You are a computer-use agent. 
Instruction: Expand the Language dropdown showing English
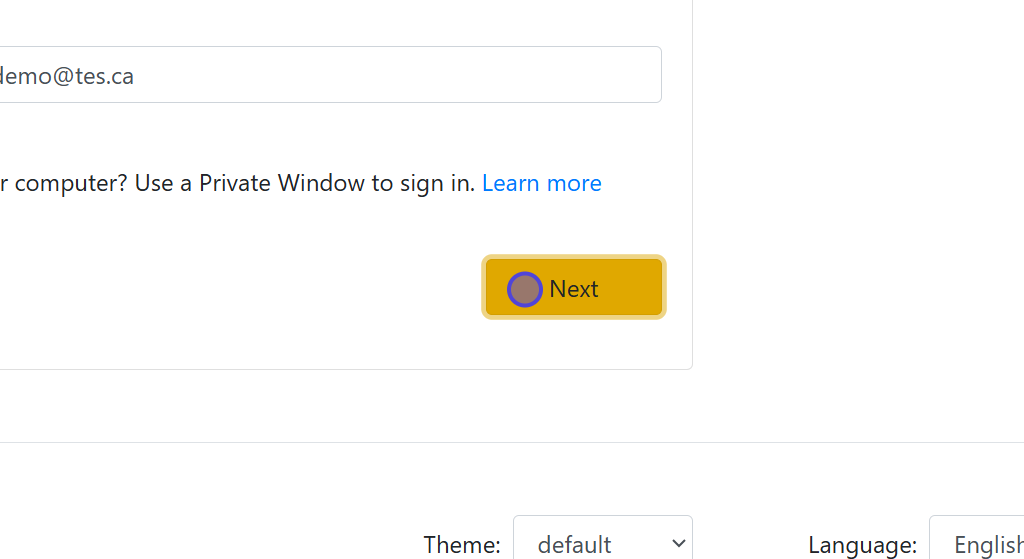click(x=976, y=544)
